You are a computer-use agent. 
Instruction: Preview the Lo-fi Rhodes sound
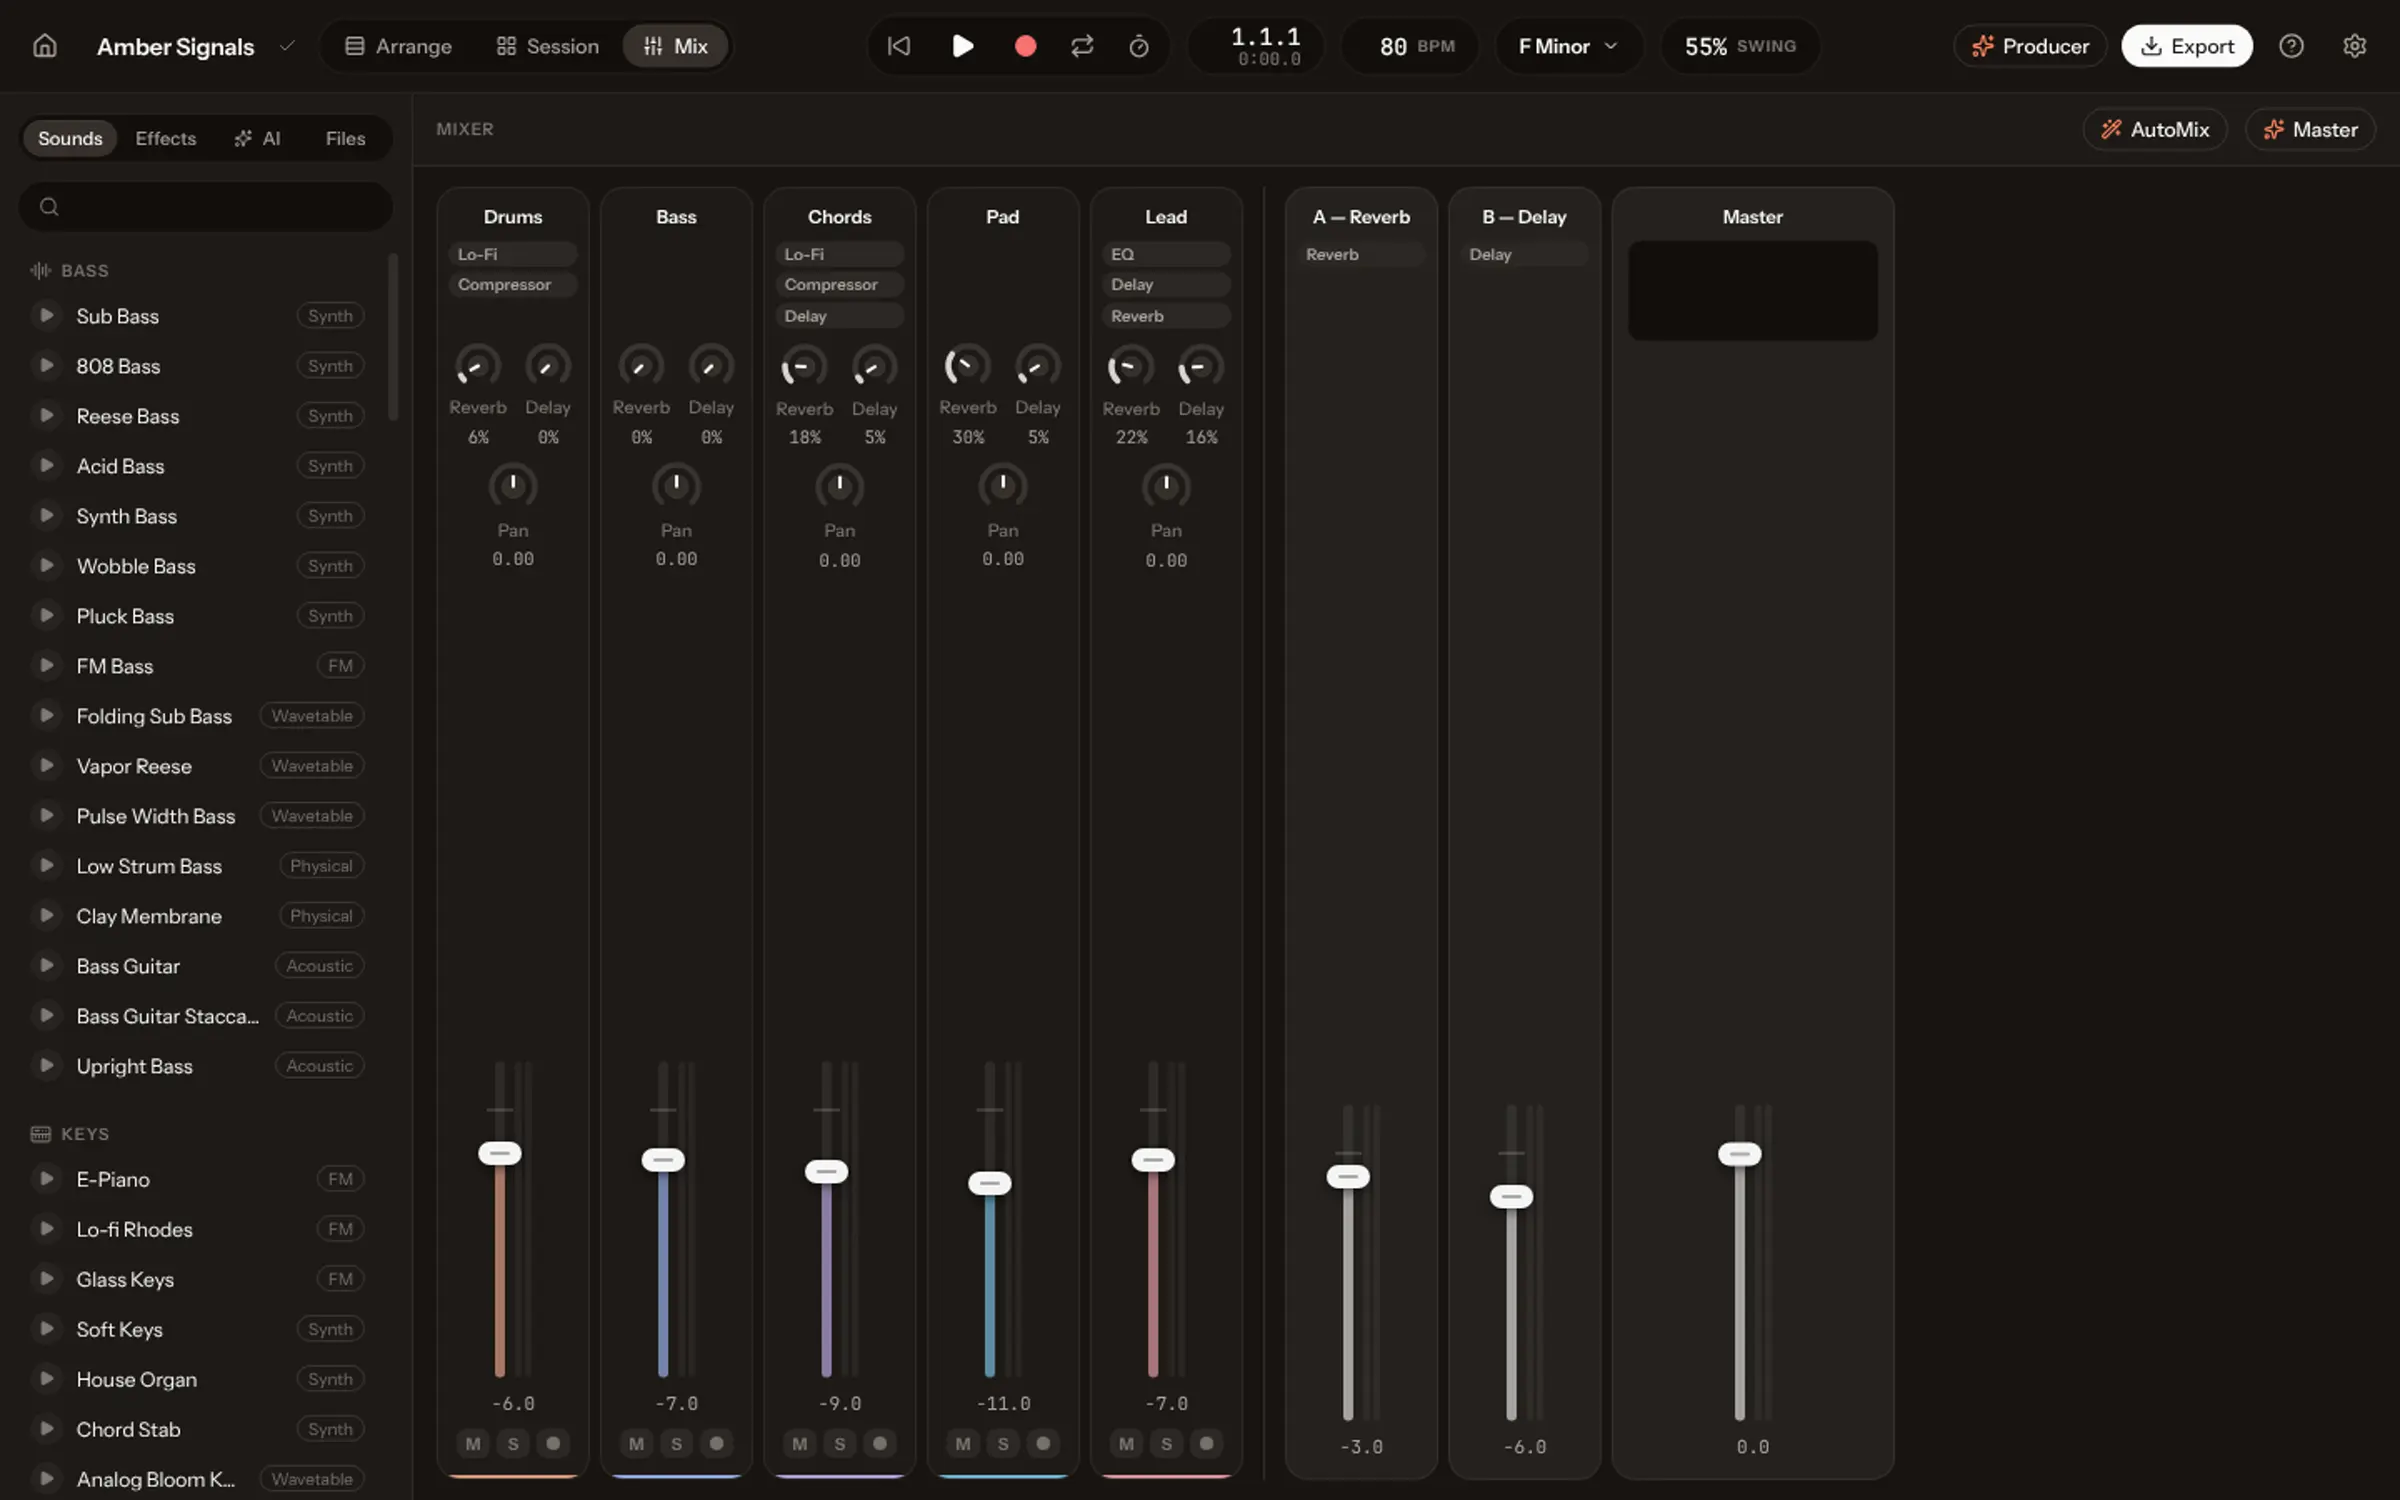point(46,1229)
